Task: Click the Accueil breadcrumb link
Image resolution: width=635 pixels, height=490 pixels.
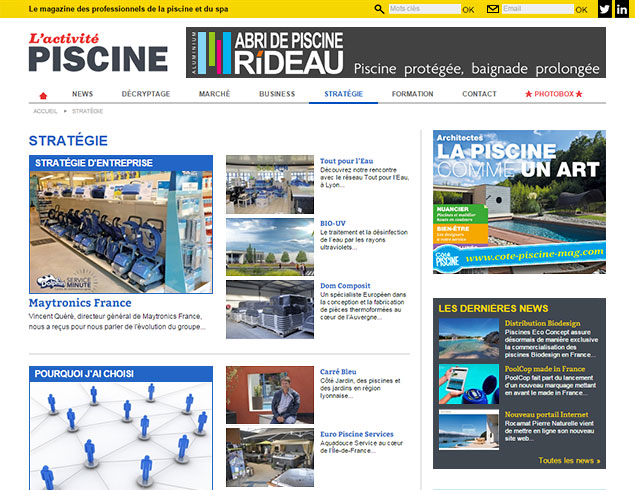Action: pos(45,111)
